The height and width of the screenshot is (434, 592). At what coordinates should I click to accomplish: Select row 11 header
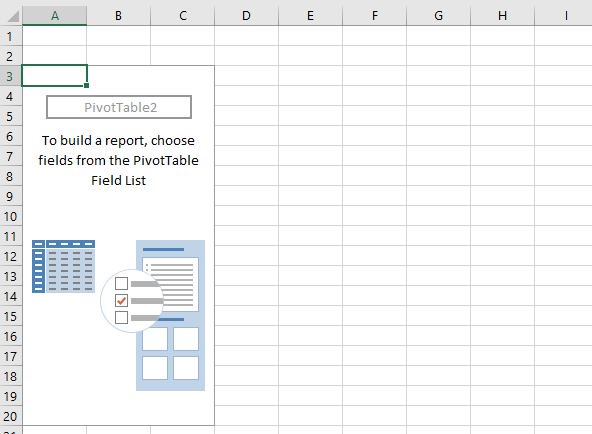[11, 236]
